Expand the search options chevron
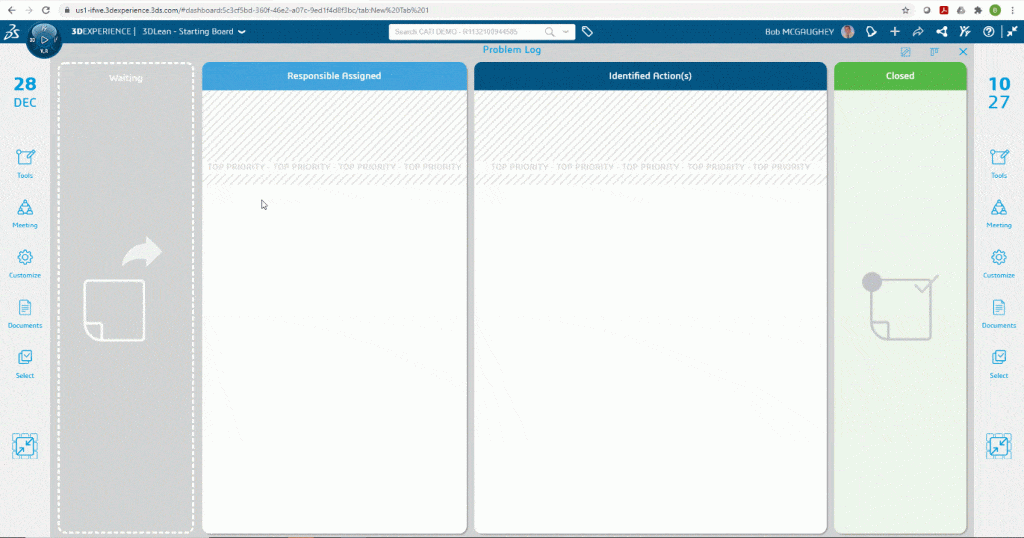Screen dimensions: 1024x538 tap(567, 32)
